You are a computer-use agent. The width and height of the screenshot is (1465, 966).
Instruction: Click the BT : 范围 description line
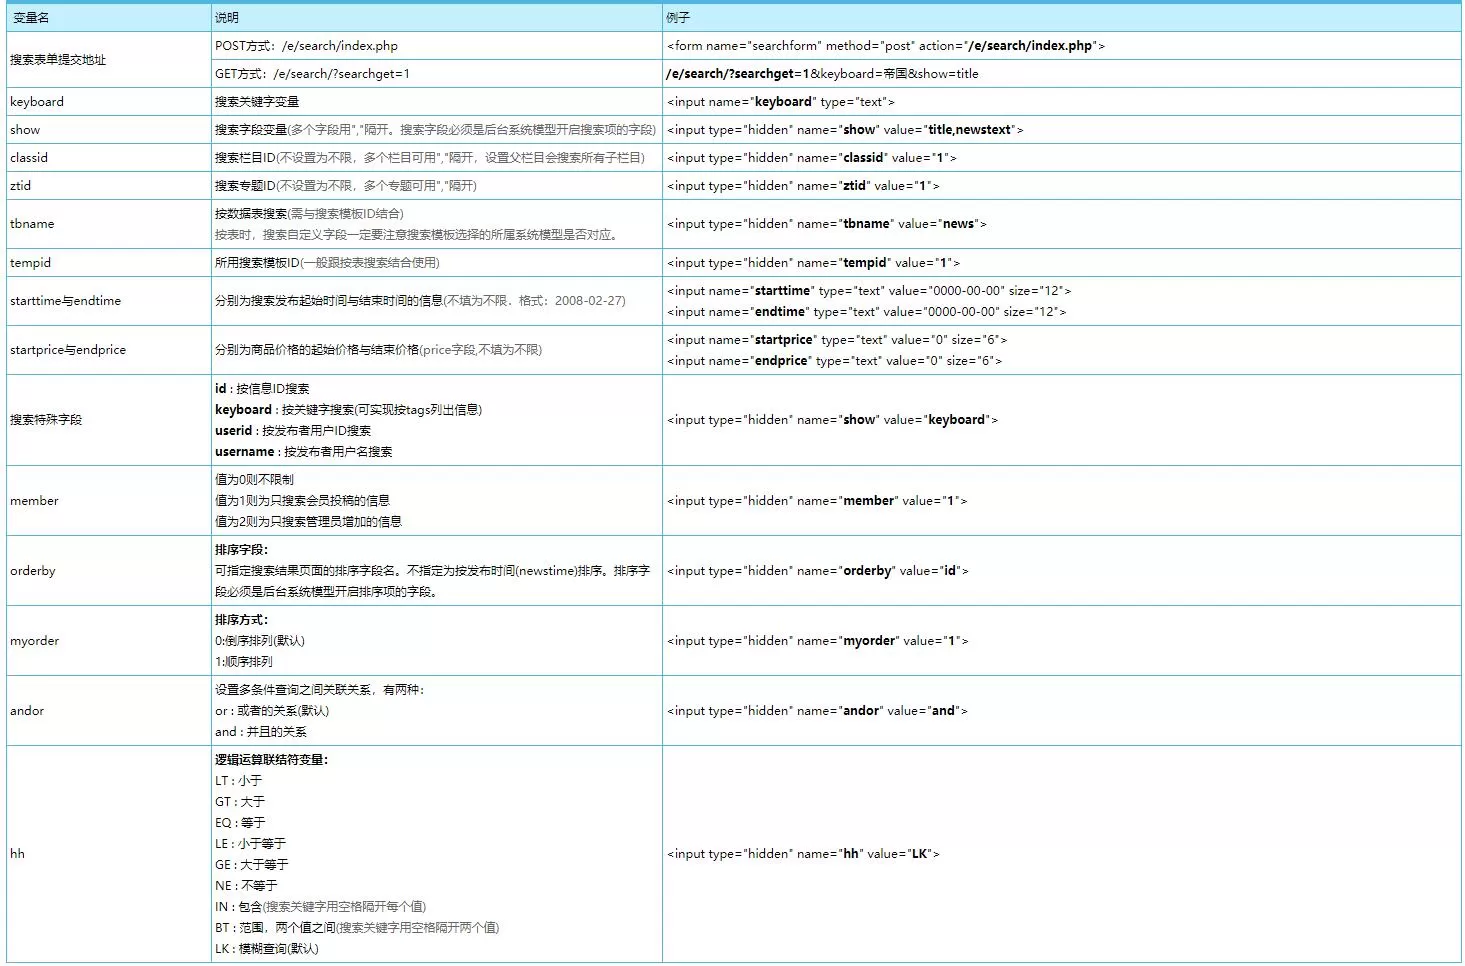357,928
